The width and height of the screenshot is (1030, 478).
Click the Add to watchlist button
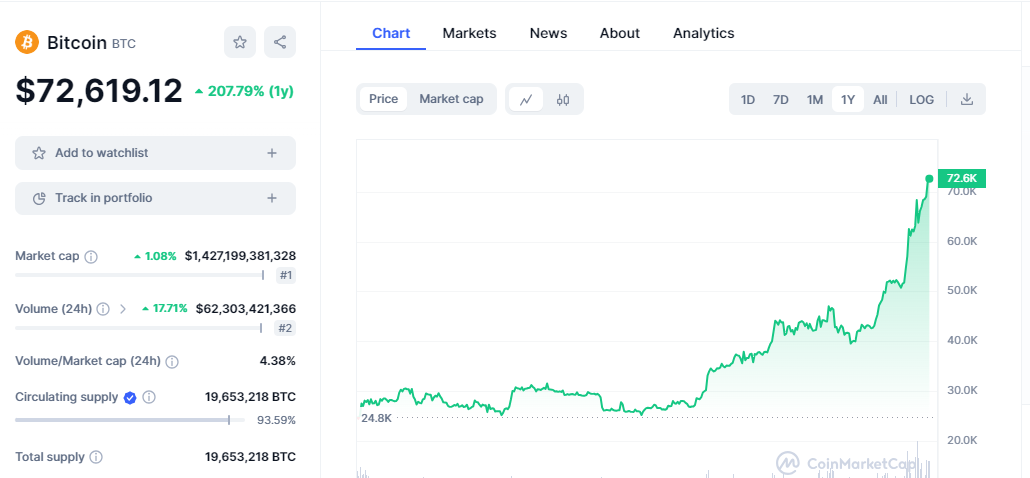[155, 153]
